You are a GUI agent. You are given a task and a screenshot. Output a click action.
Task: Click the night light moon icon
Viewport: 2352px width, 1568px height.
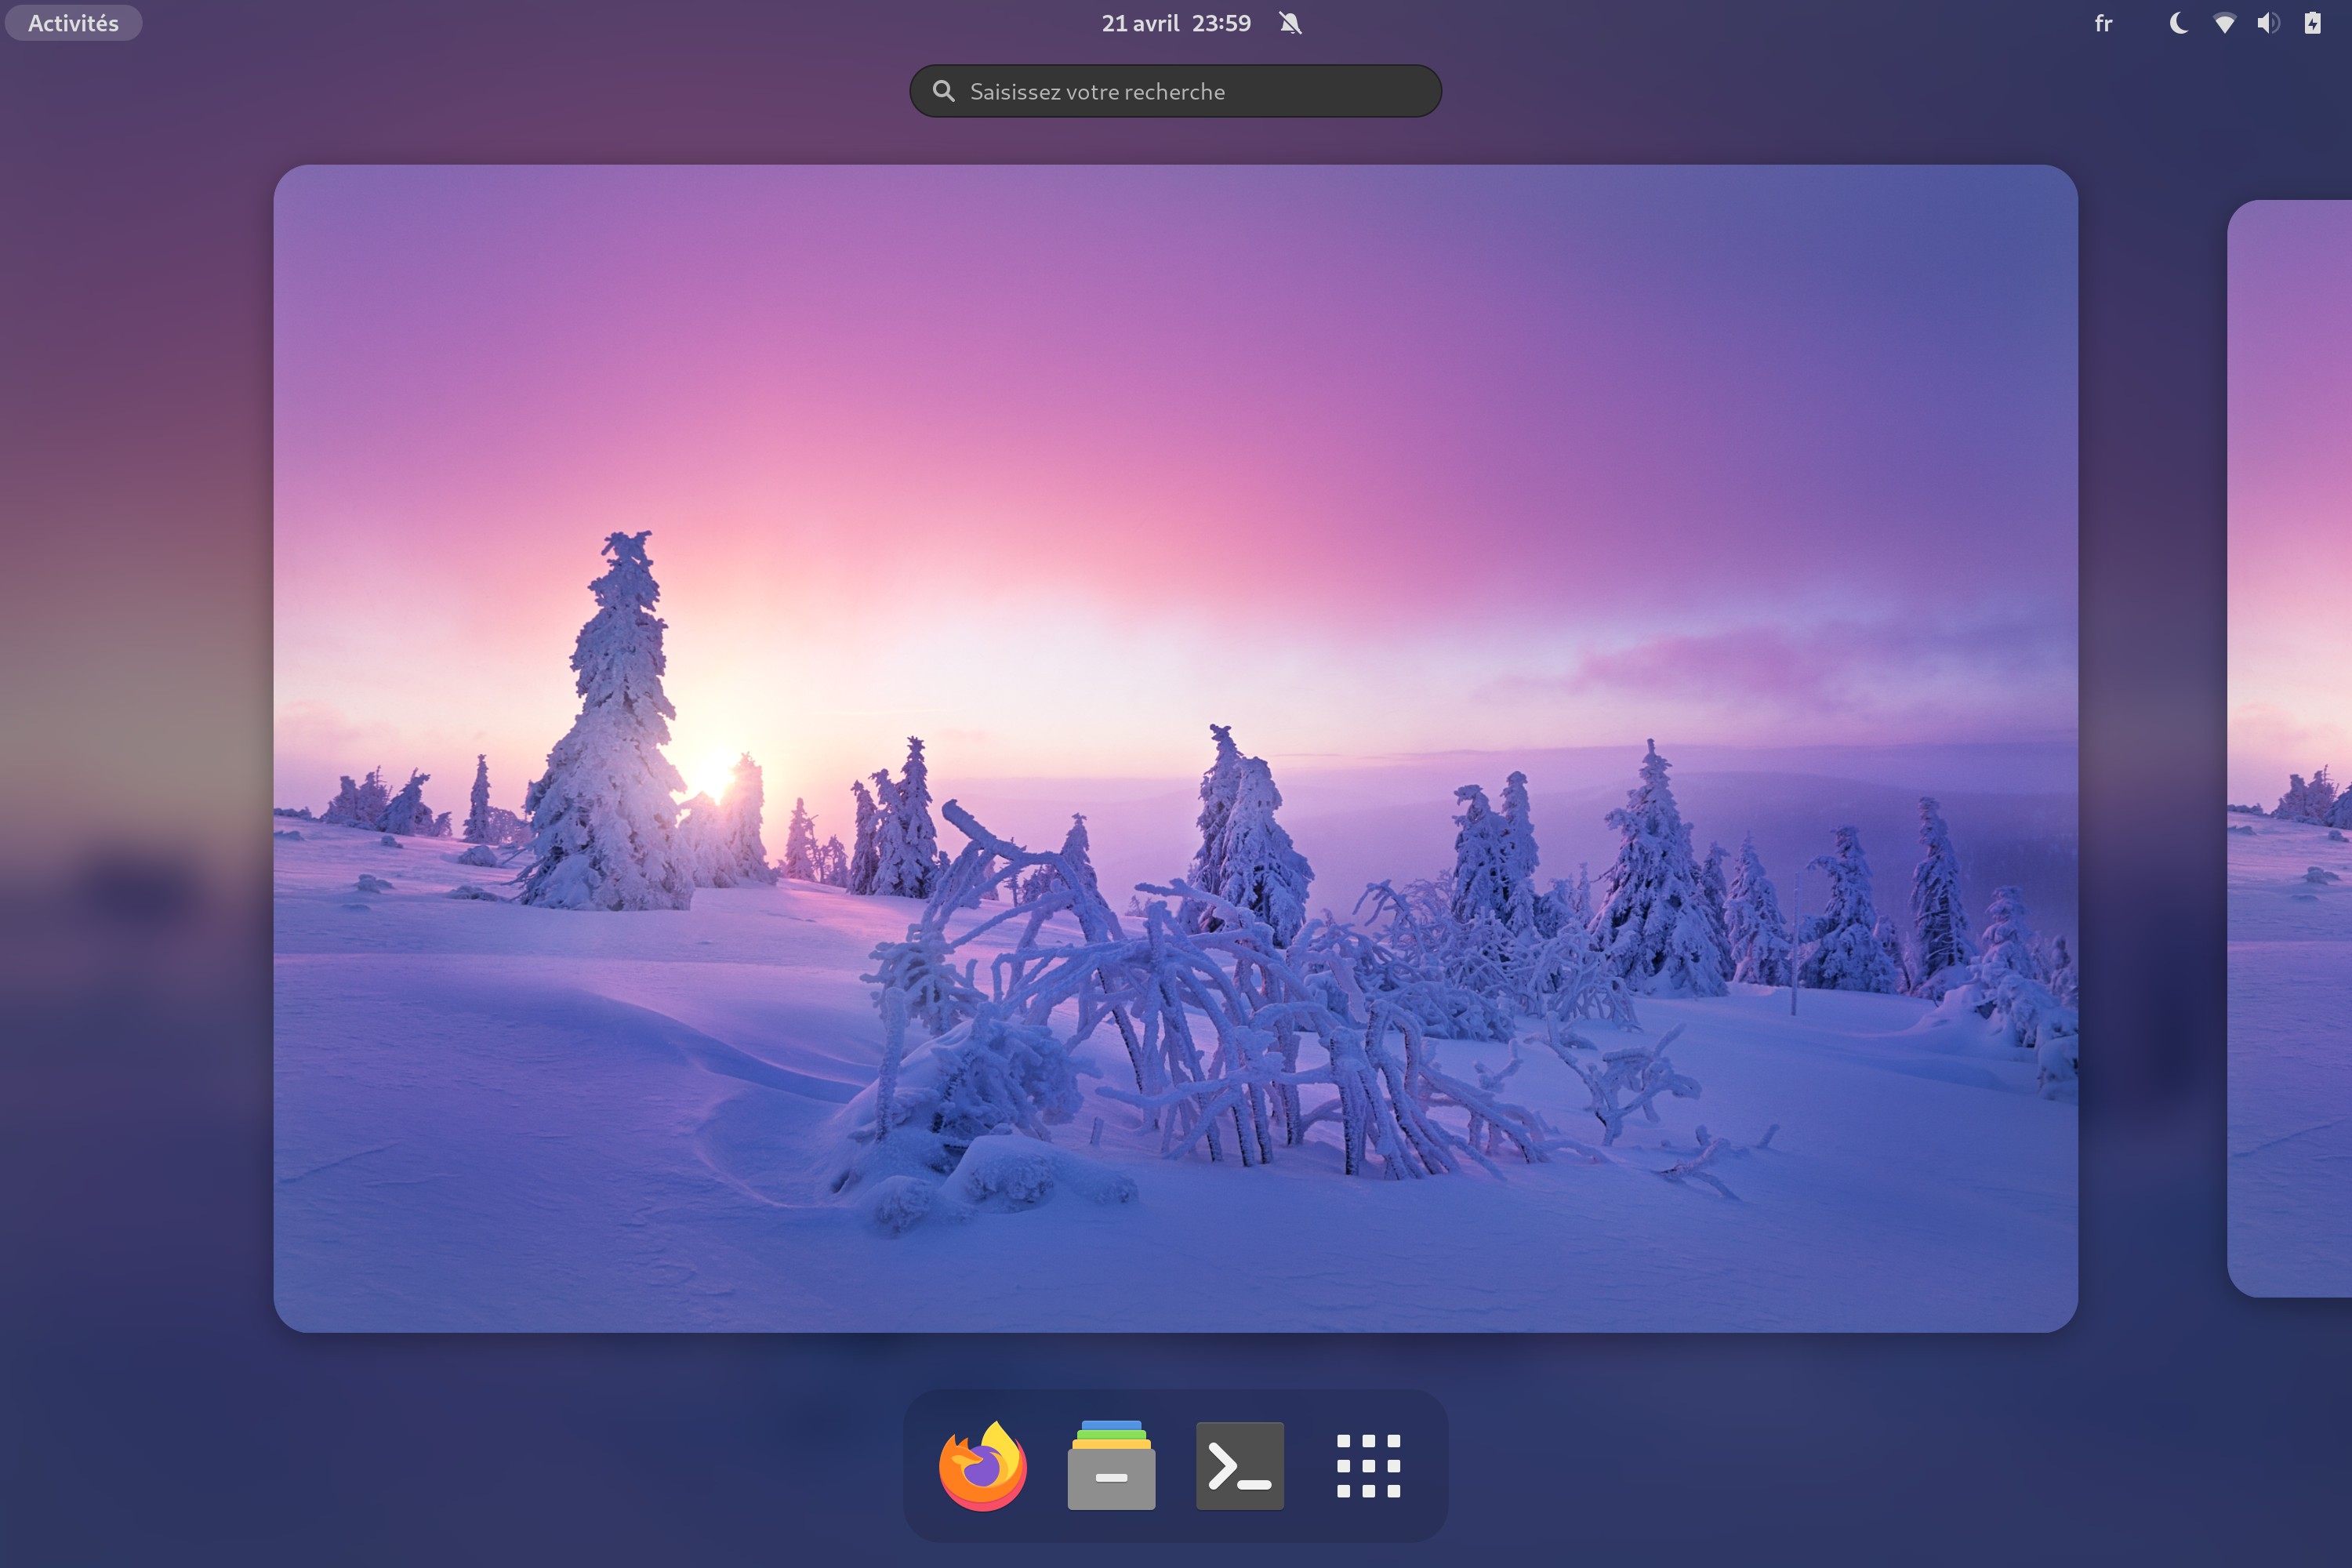(2178, 23)
